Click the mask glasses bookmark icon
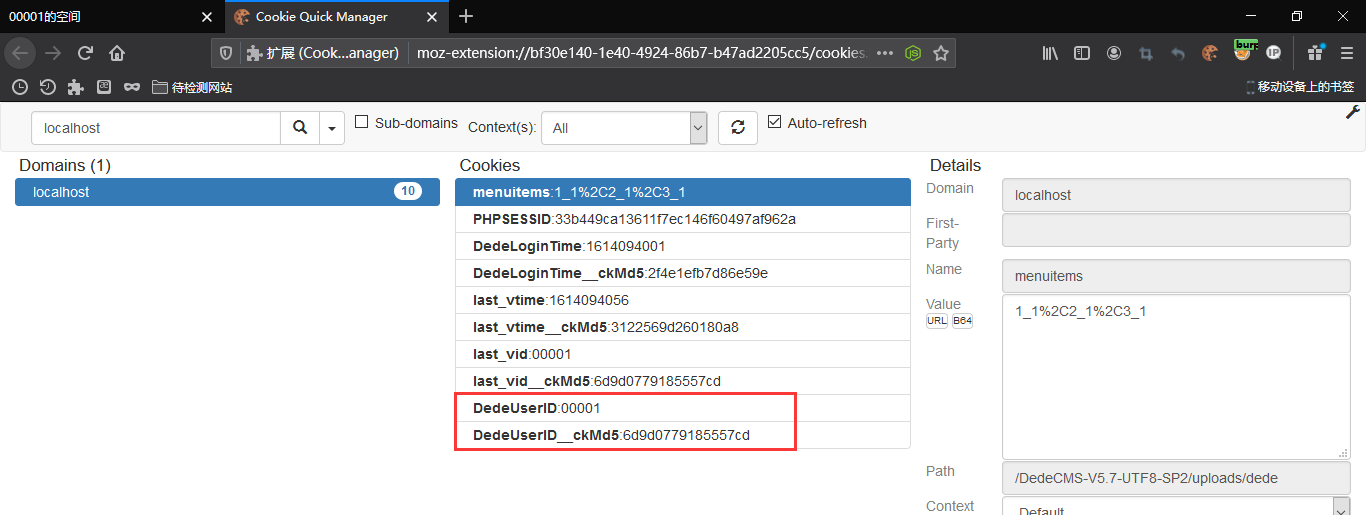1366x515 pixels. 131,87
